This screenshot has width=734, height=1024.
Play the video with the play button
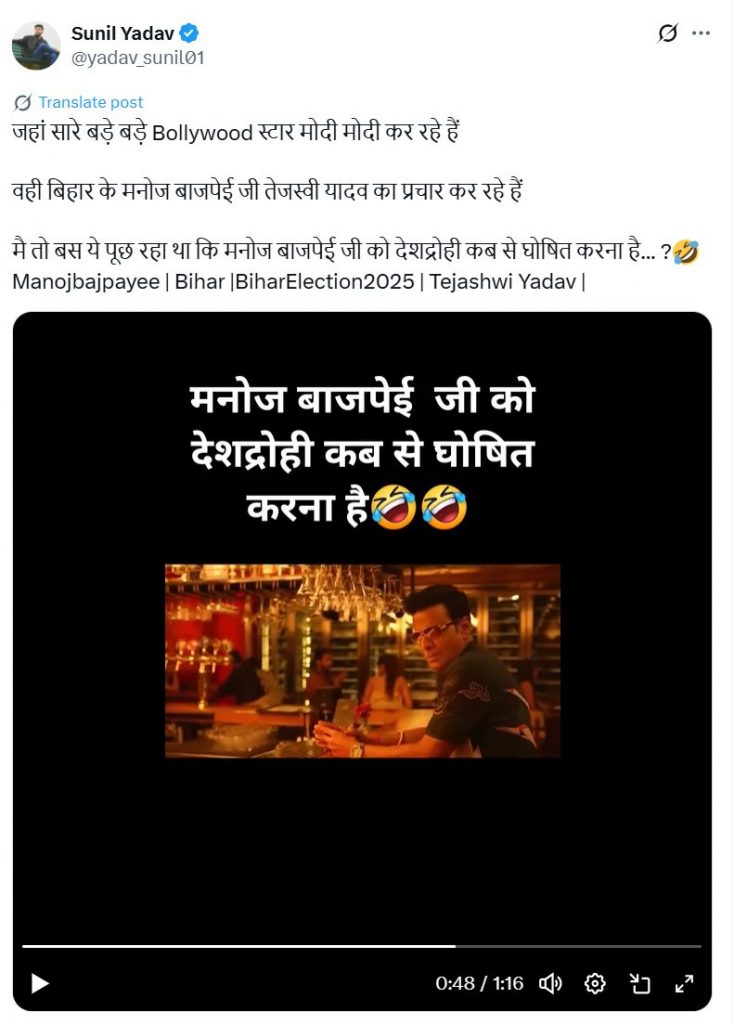point(40,983)
